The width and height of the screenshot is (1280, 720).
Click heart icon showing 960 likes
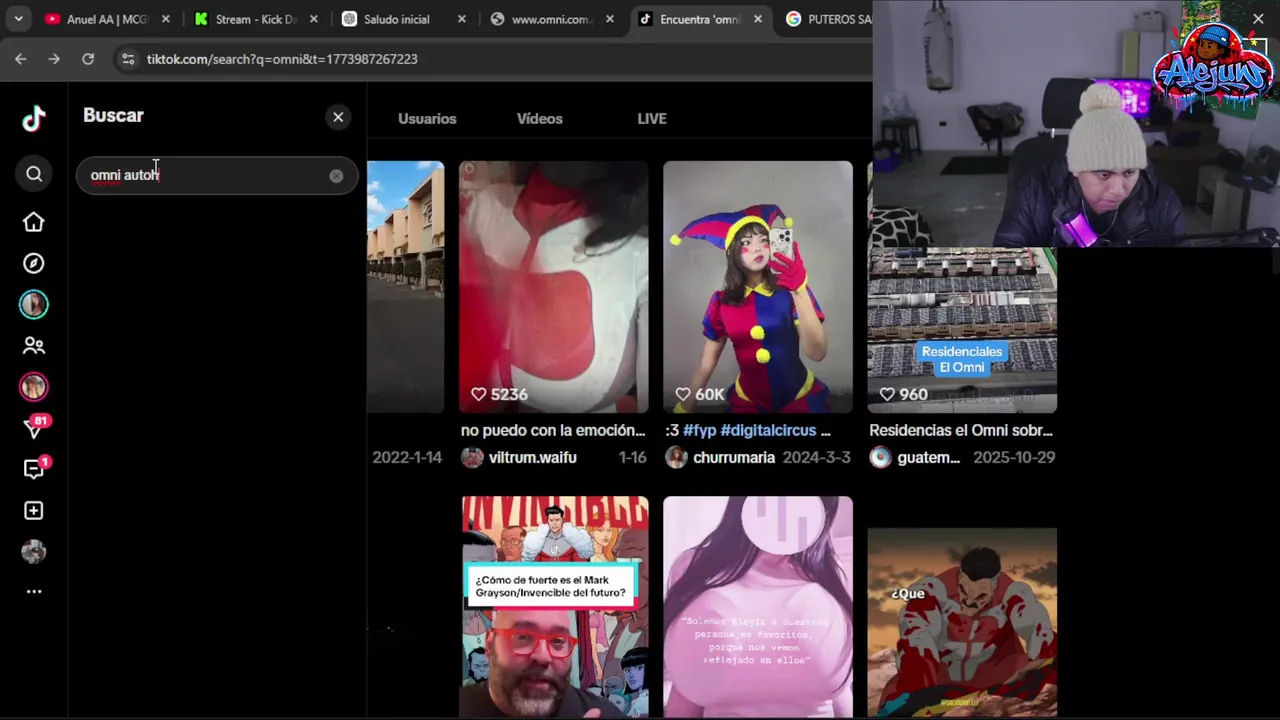click(887, 394)
